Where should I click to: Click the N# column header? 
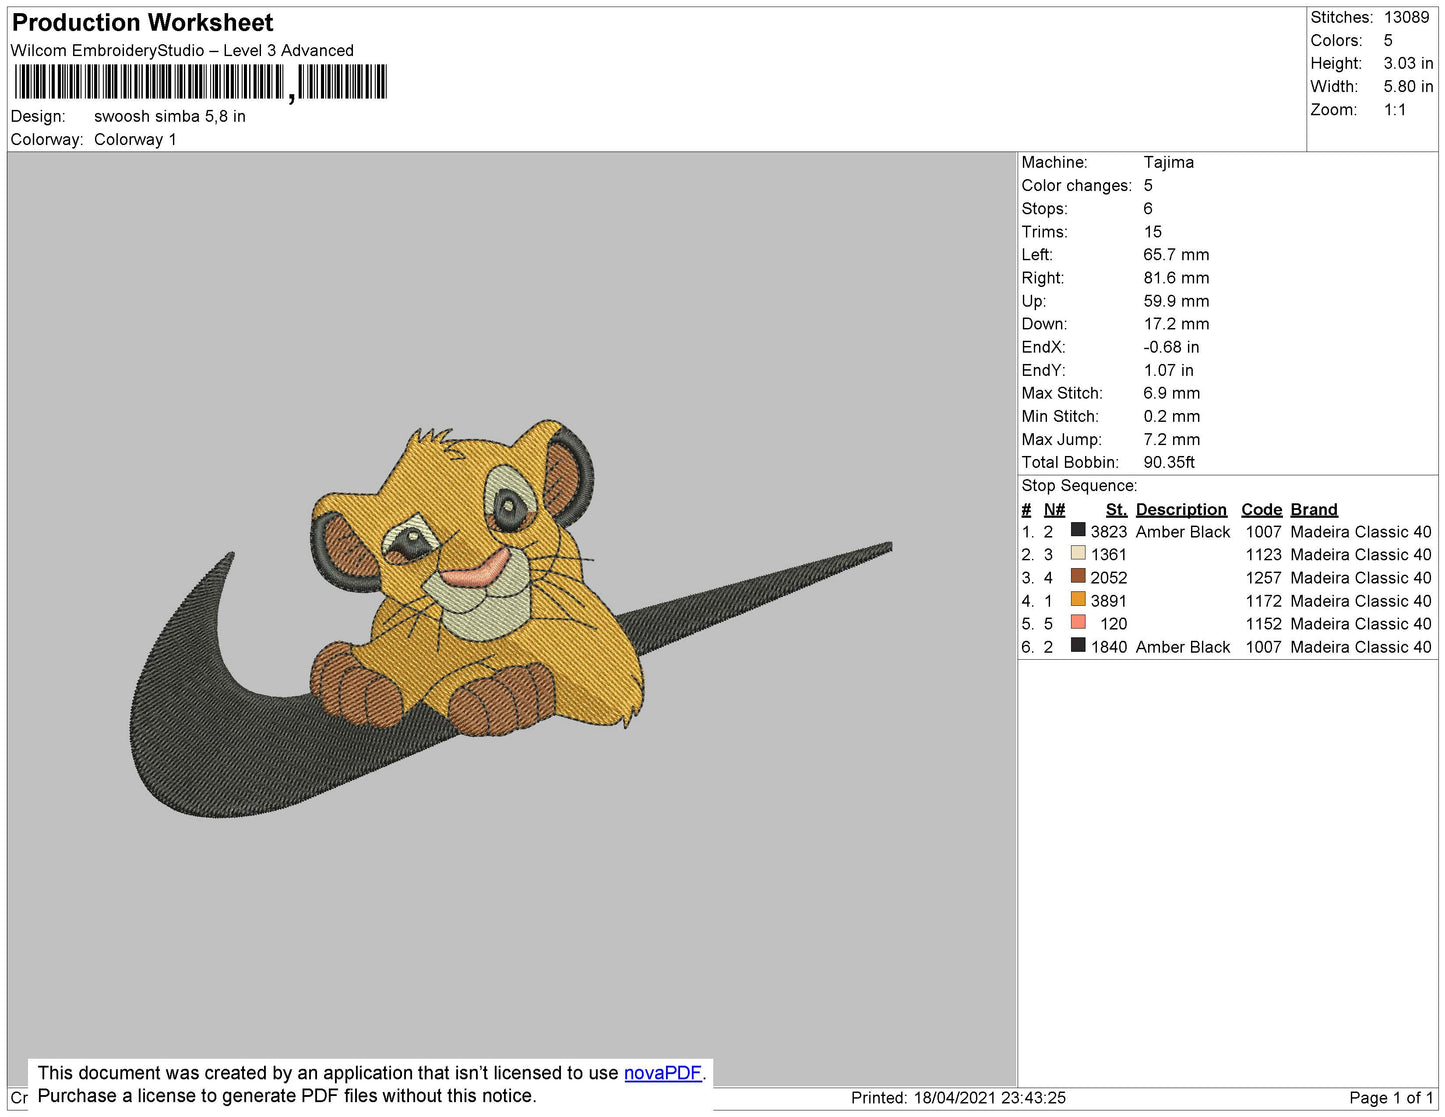(x=1054, y=509)
